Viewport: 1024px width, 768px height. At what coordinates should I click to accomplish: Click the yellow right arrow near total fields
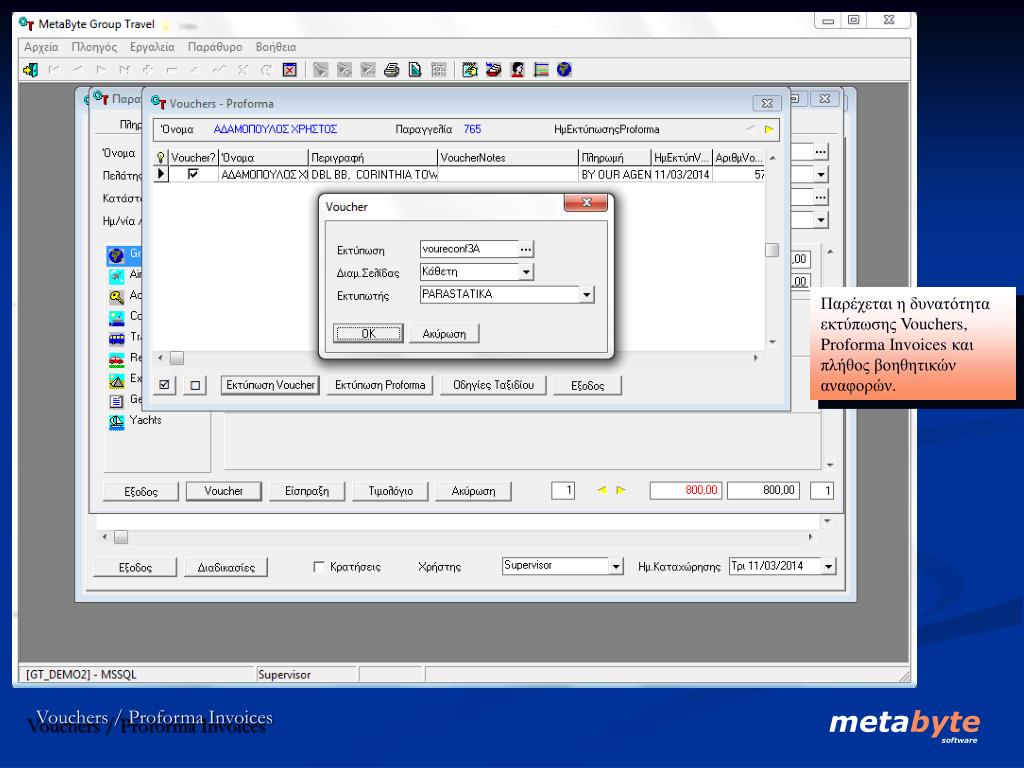point(620,490)
